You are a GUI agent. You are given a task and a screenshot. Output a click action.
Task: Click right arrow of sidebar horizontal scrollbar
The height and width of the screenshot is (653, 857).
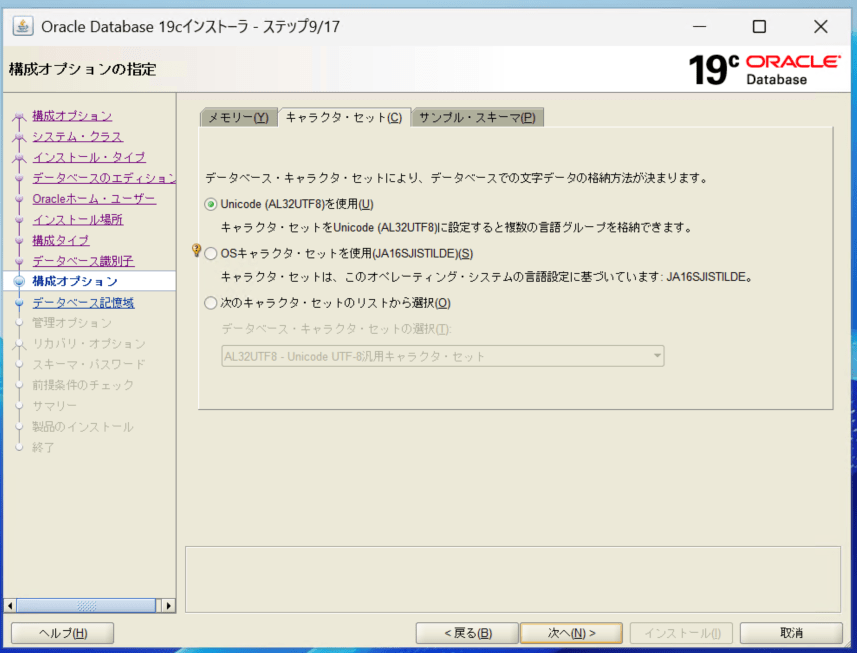coord(168,605)
